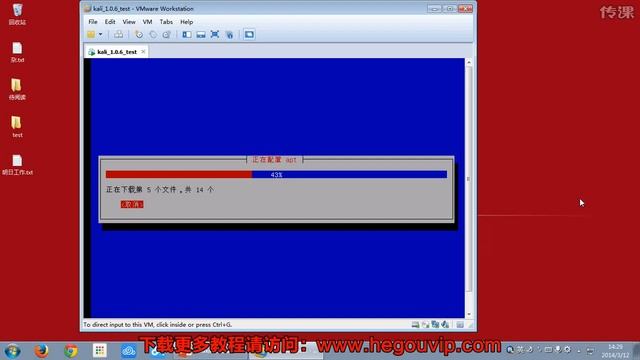Select the yellow folder above the test folder

tap(17, 89)
